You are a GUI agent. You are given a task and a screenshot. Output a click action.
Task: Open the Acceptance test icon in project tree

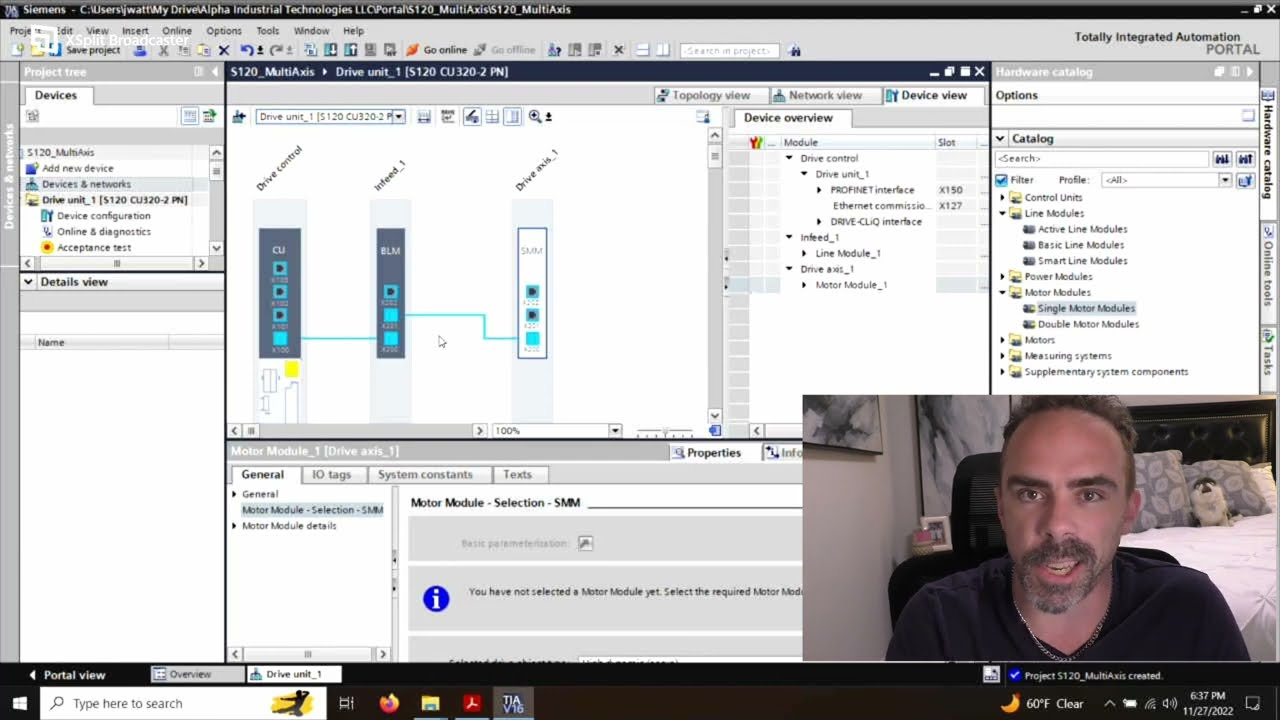[47, 247]
